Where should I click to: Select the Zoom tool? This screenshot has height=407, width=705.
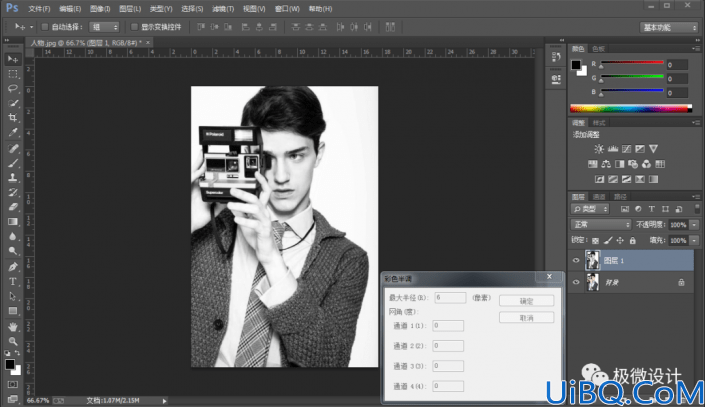click(x=13, y=341)
